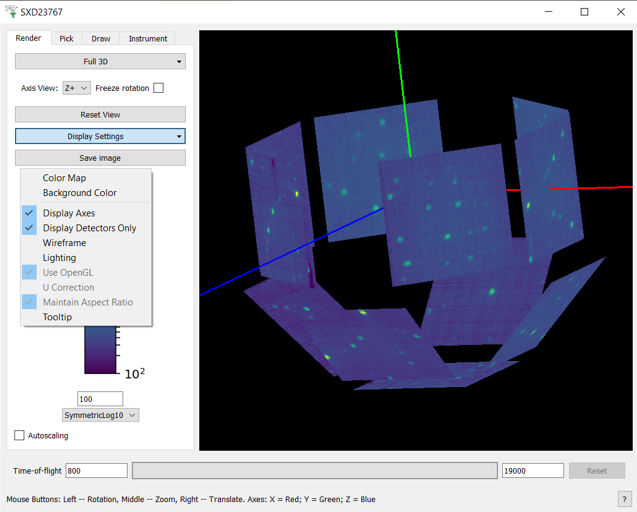Click the color bar gradient swatch
The height and width of the screenshot is (512, 637).
click(99, 350)
